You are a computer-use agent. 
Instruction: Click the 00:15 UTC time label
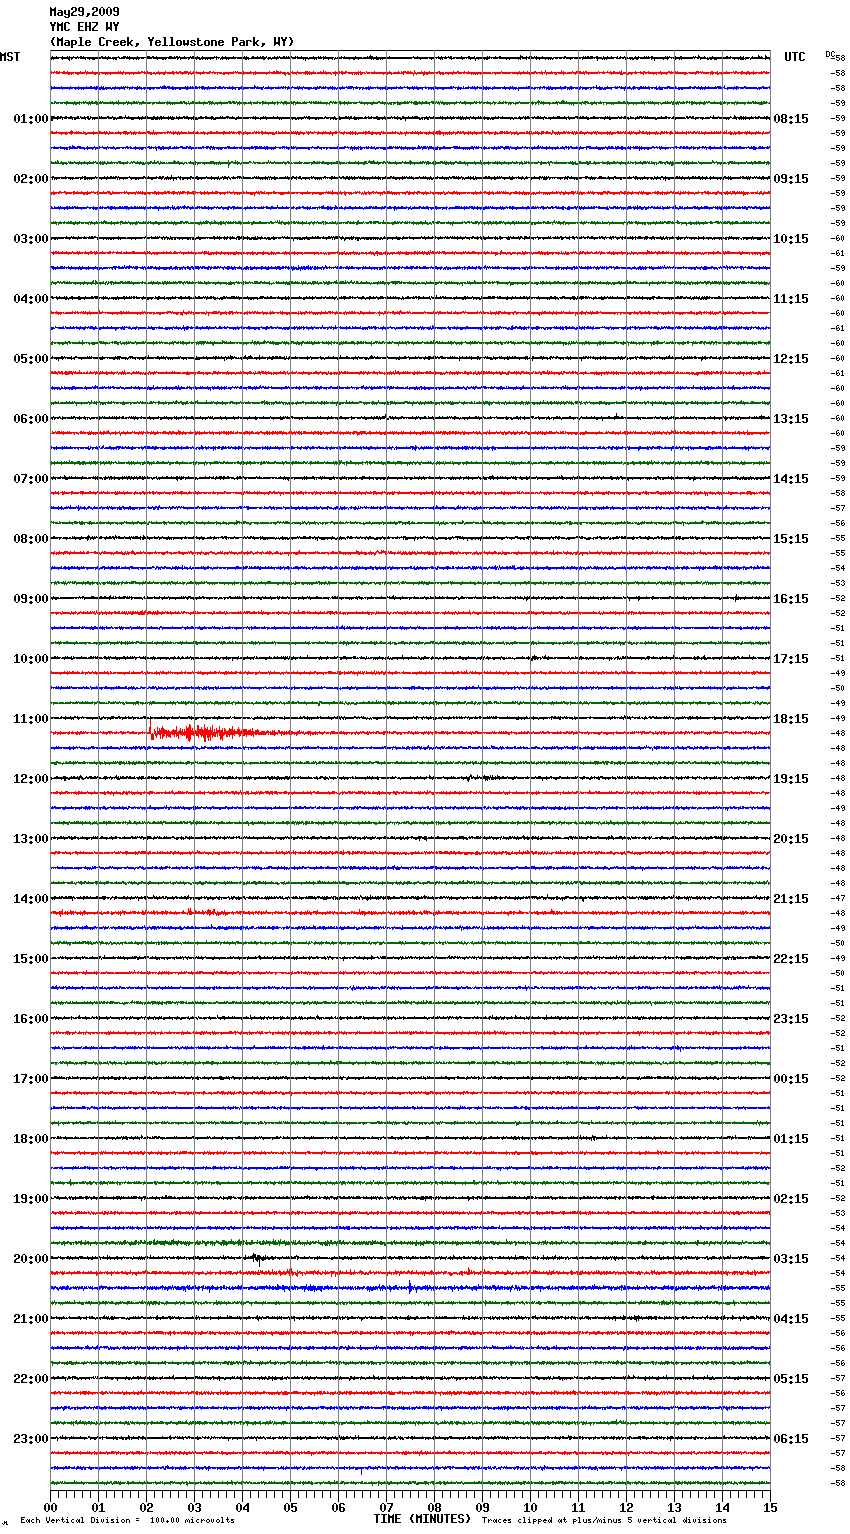coord(791,1079)
